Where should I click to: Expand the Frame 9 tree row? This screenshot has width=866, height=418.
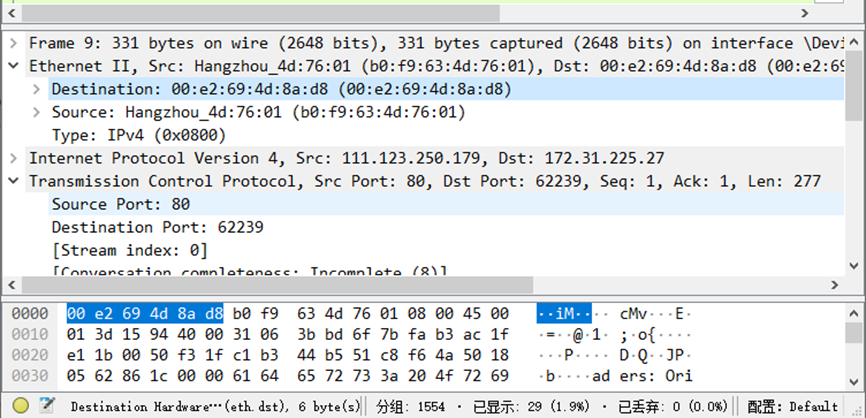click(14, 43)
